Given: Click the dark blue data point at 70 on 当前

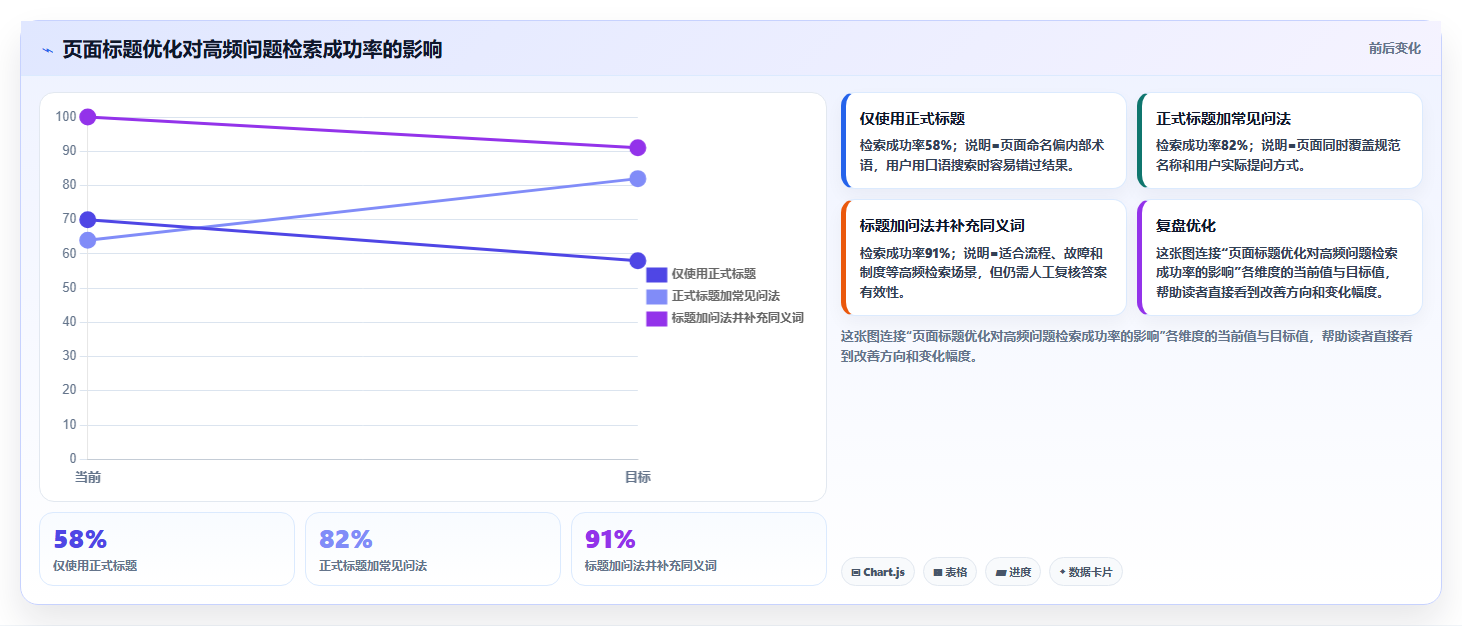Looking at the screenshot, I should (x=88, y=220).
